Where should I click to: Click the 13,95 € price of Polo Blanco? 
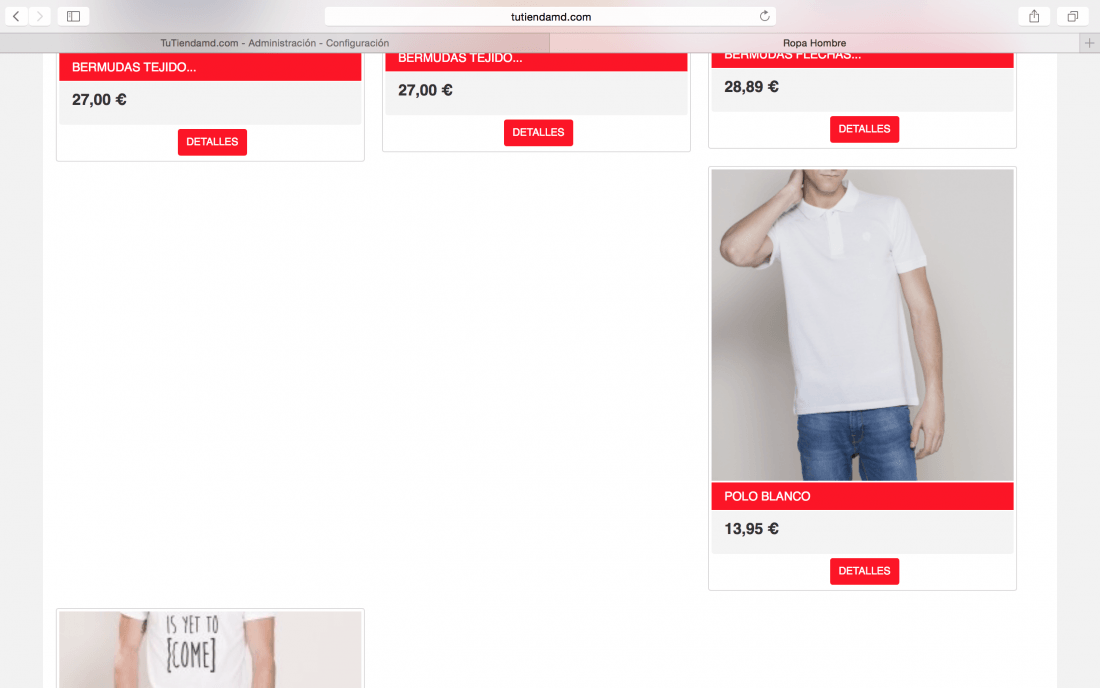(751, 529)
